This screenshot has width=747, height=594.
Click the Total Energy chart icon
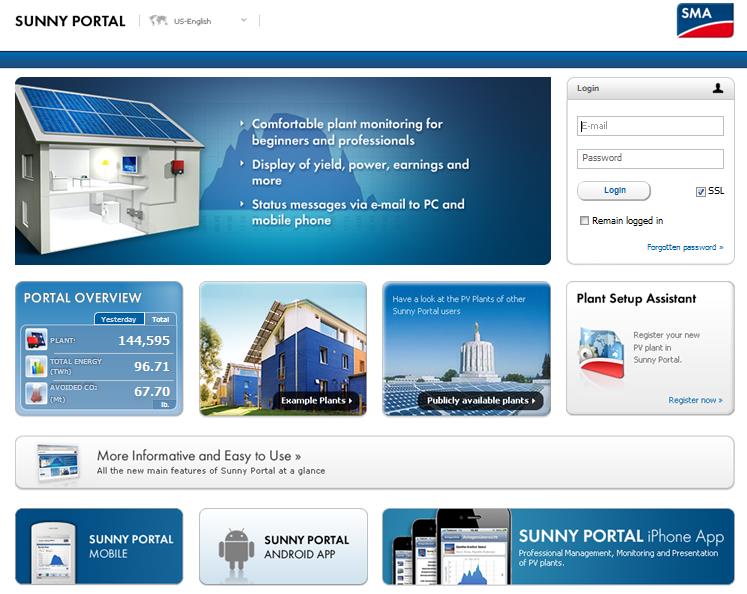(36, 366)
